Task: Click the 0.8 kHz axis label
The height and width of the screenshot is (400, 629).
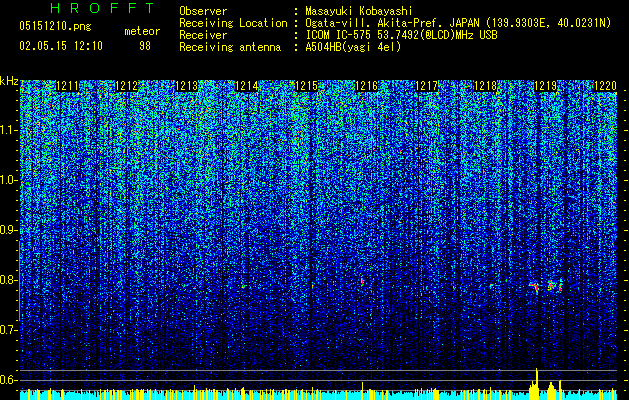Action: click(x=9, y=280)
